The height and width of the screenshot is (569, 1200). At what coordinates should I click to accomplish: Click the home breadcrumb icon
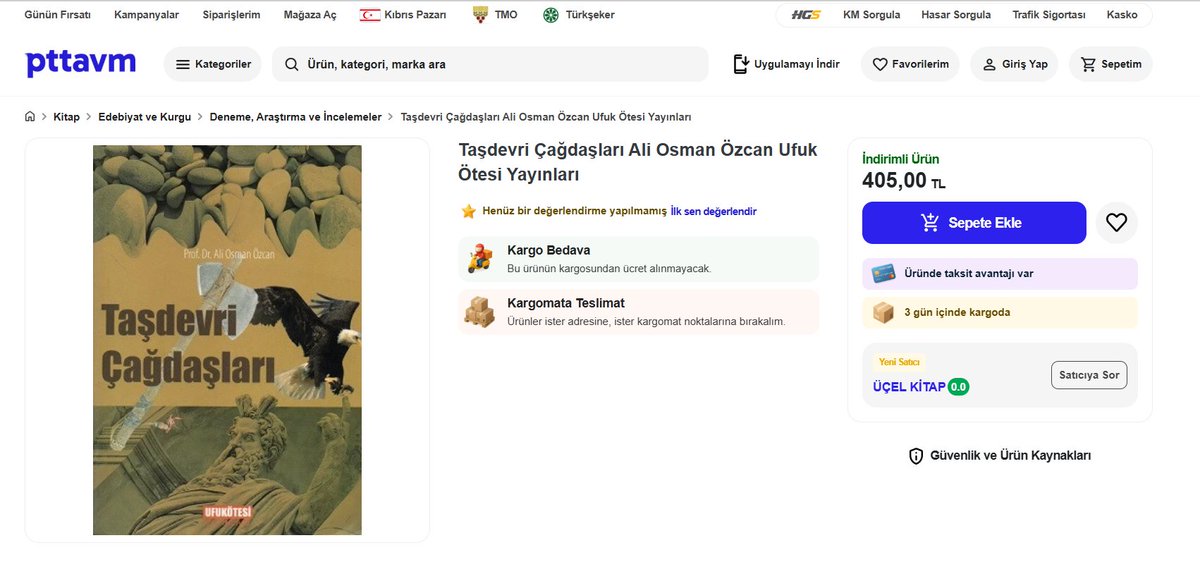tap(30, 117)
